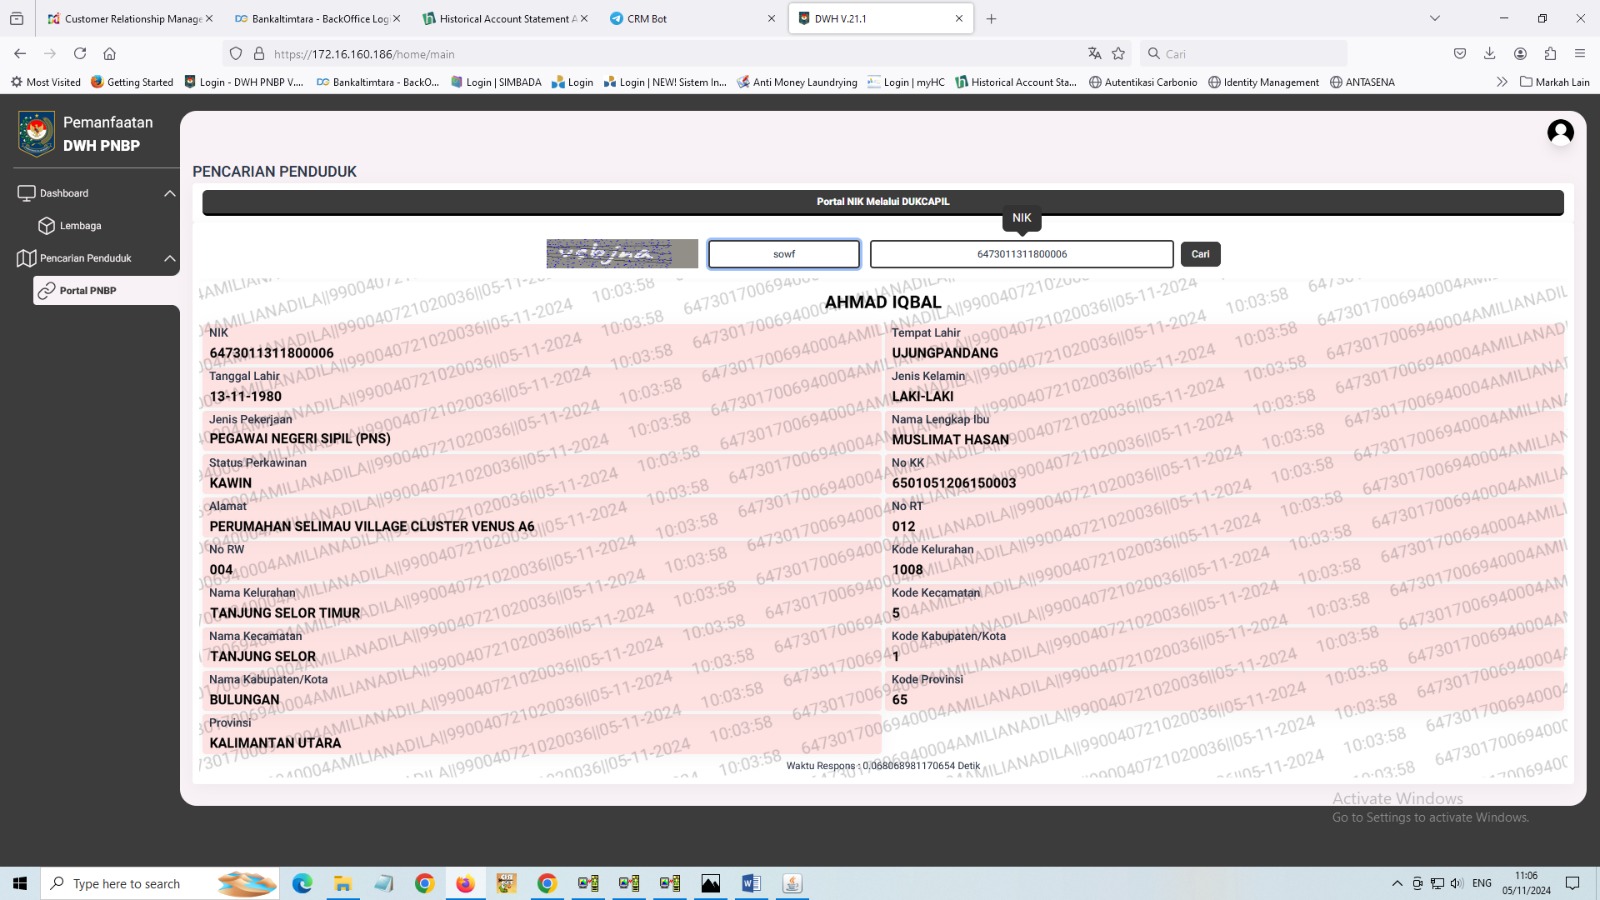
Task: Open the browser extensions icon
Action: point(1550,54)
